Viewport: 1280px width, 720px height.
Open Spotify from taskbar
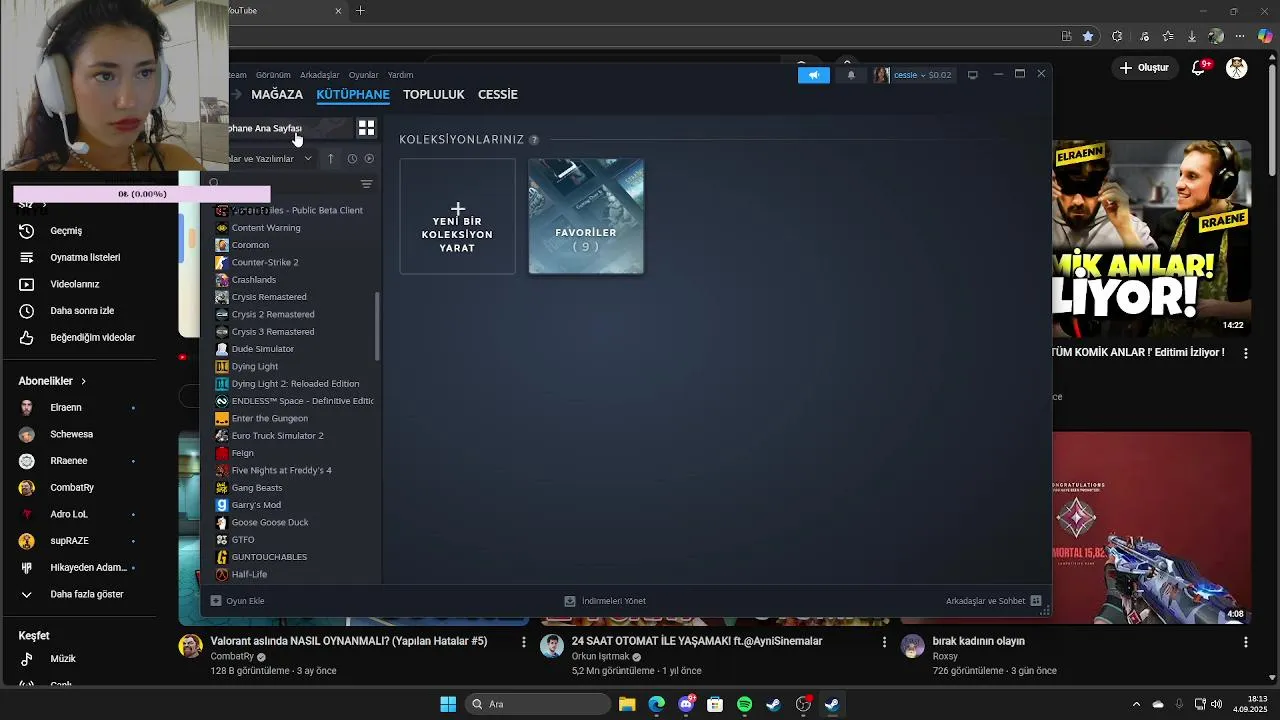(x=744, y=704)
